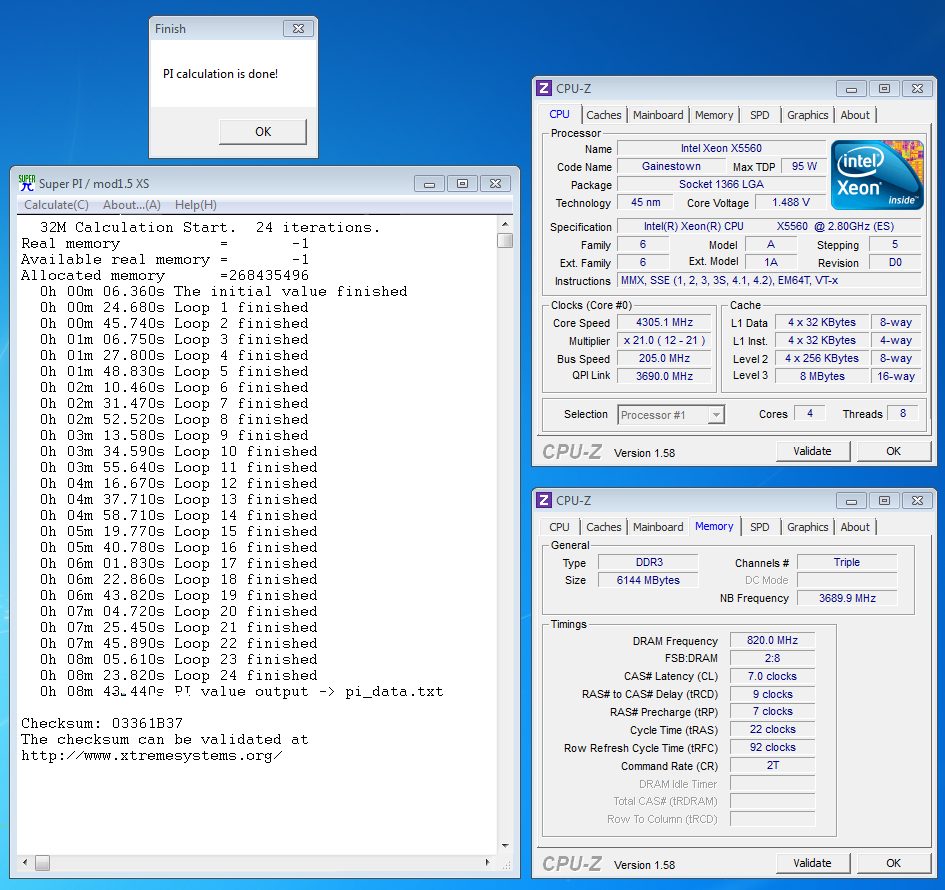Click the empty DRAM Idle Timer field
Screen dimensions: 945x890
(x=772, y=783)
